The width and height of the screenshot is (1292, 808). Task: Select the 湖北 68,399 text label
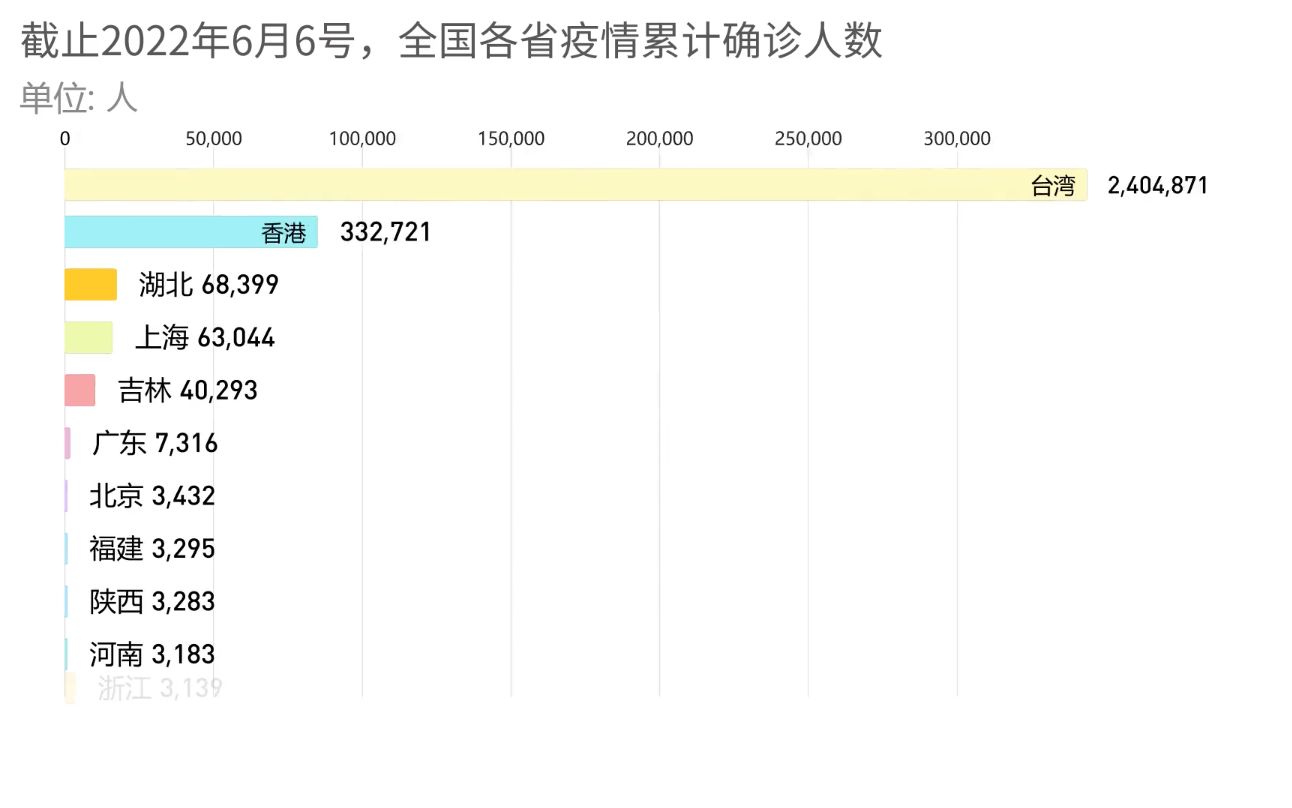pyautogui.click(x=208, y=284)
